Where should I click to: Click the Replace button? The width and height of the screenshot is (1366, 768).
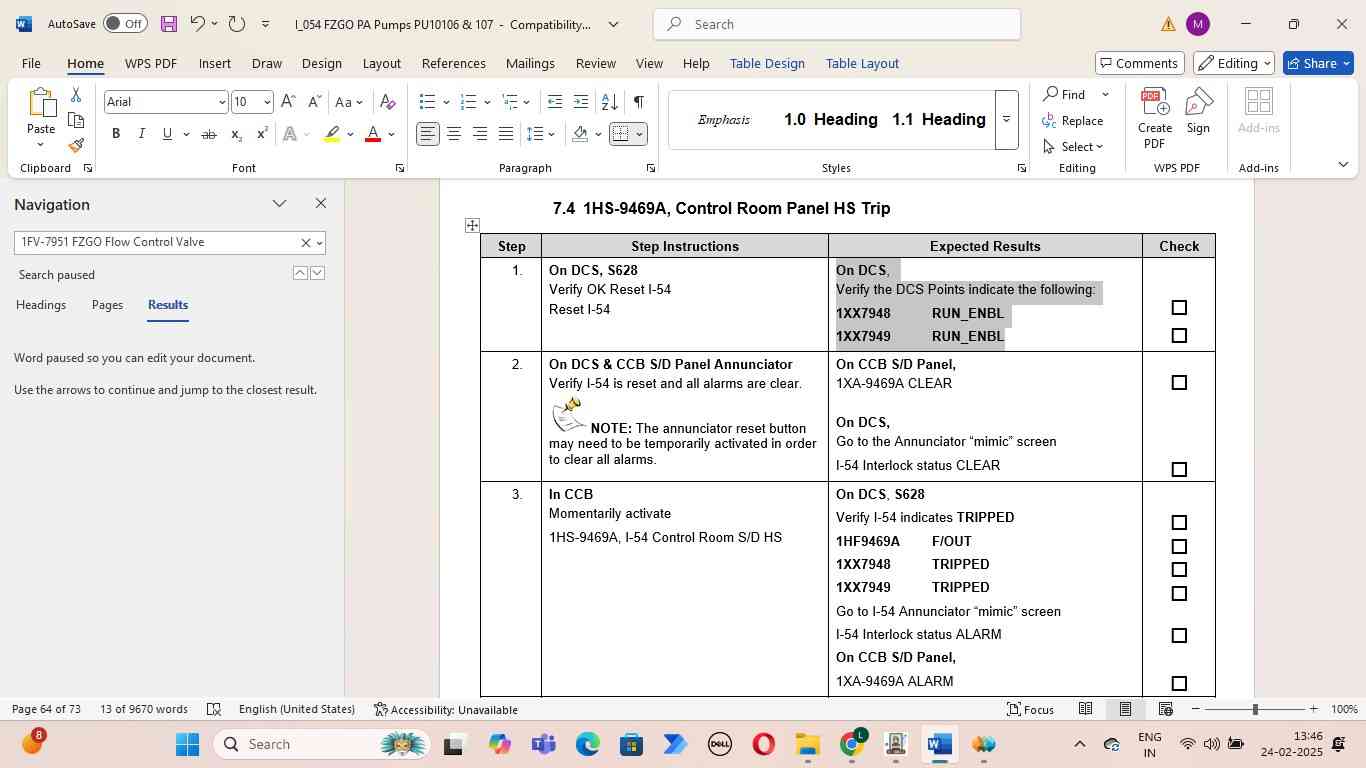click(x=1073, y=121)
